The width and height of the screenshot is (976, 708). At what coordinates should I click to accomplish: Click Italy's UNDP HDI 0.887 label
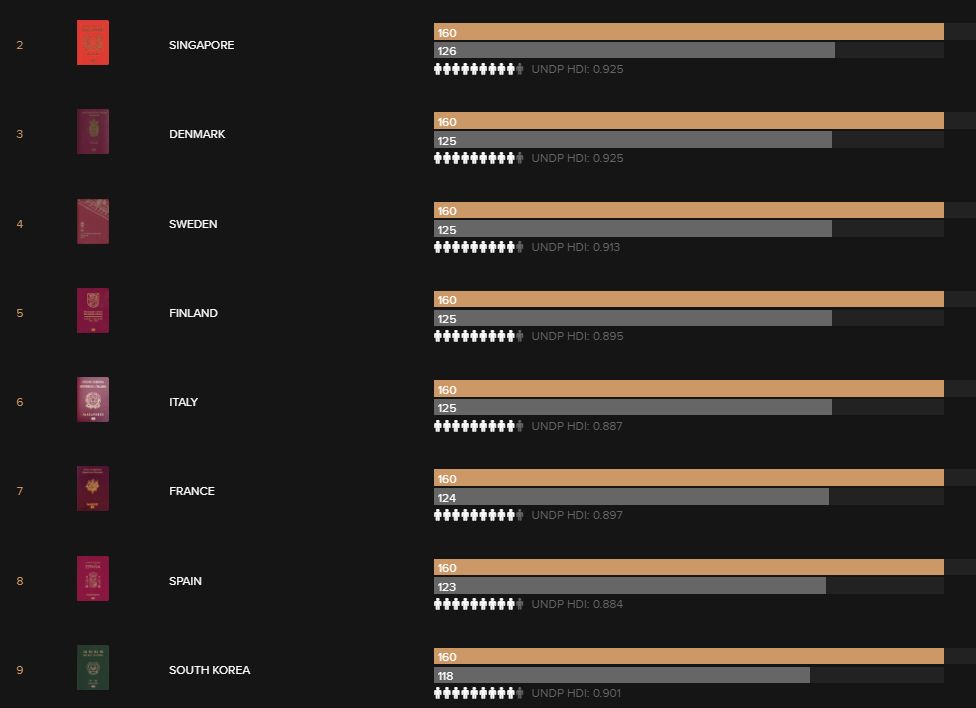(x=577, y=426)
